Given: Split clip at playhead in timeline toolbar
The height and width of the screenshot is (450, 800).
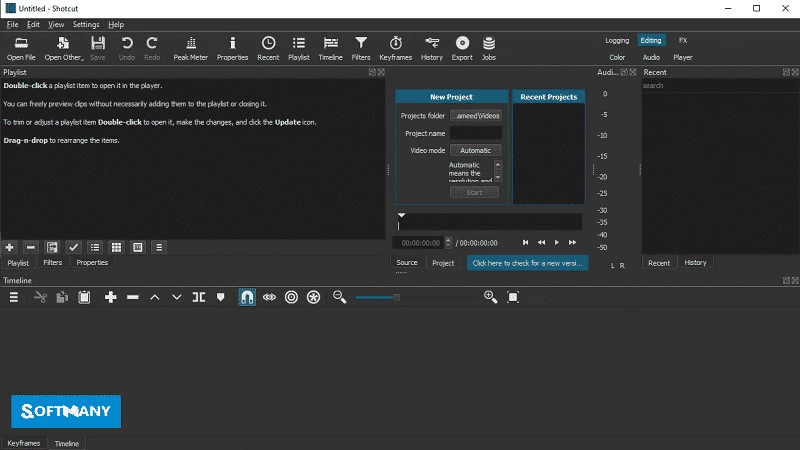Looking at the screenshot, I should (x=199, y=297).
